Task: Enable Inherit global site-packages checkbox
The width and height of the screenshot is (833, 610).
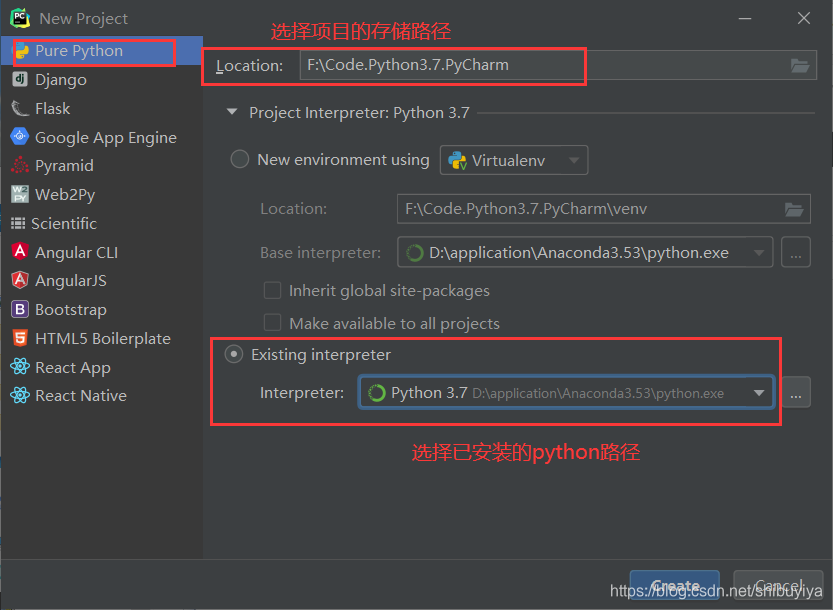Action: (x=273, y=291)
